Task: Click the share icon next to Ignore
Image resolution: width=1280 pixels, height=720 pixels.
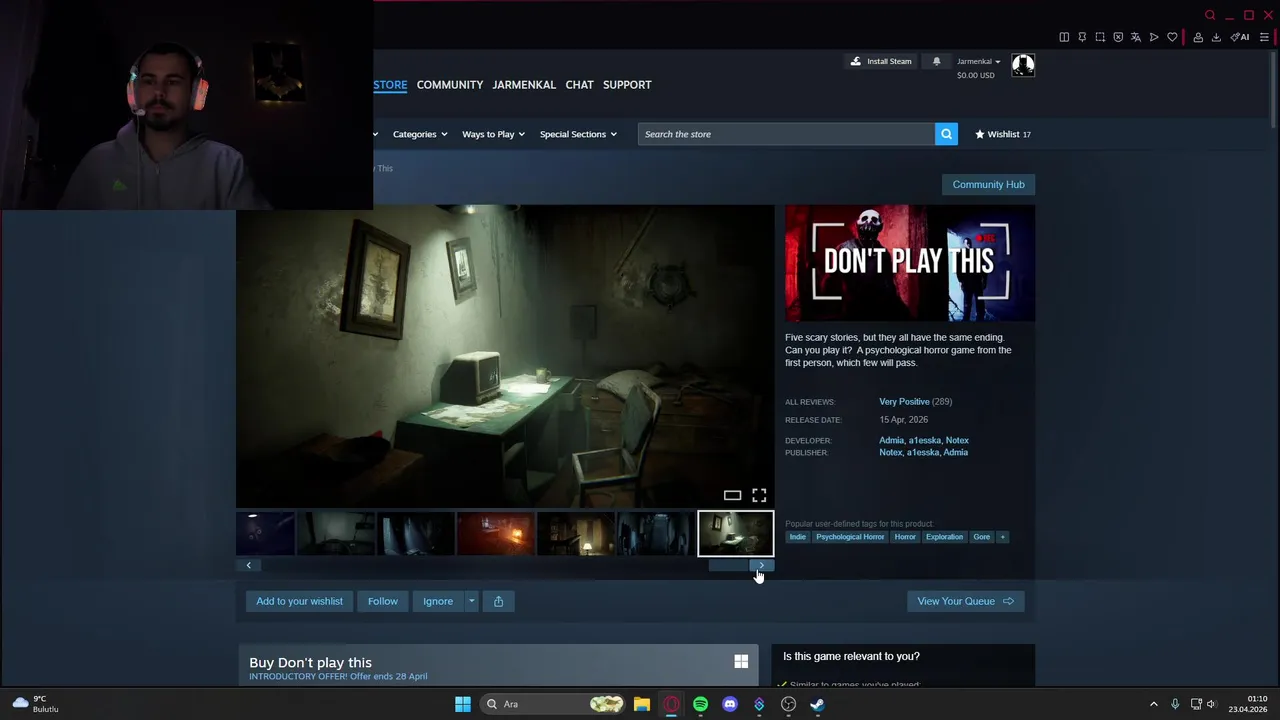Action: click(498, 601)
